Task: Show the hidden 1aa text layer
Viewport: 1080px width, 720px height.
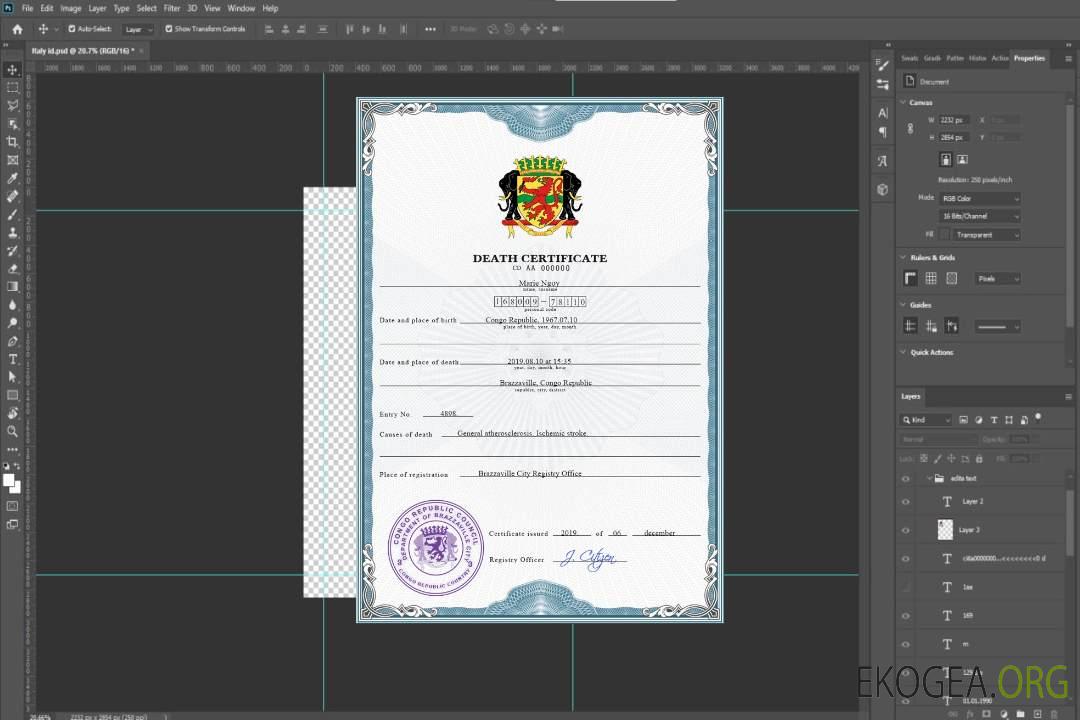Action: (x=906, y=587)
